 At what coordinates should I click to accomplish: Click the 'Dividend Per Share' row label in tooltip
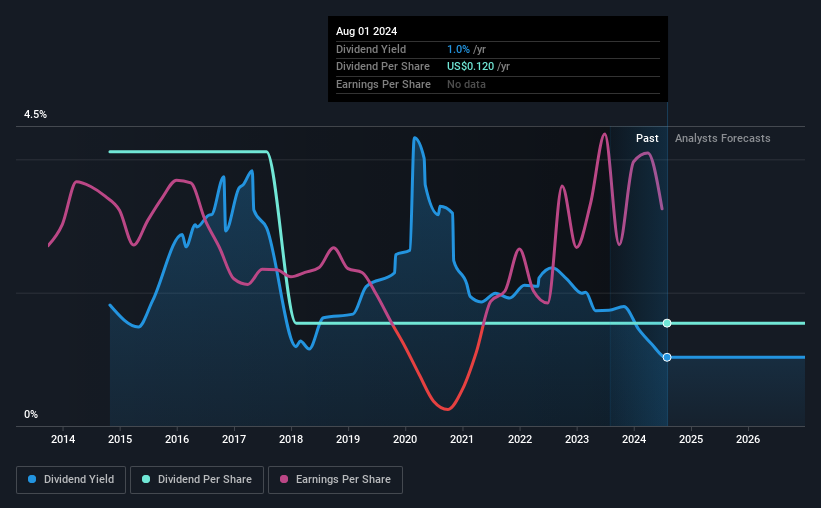pyautogui.click(x=383, y=67)
